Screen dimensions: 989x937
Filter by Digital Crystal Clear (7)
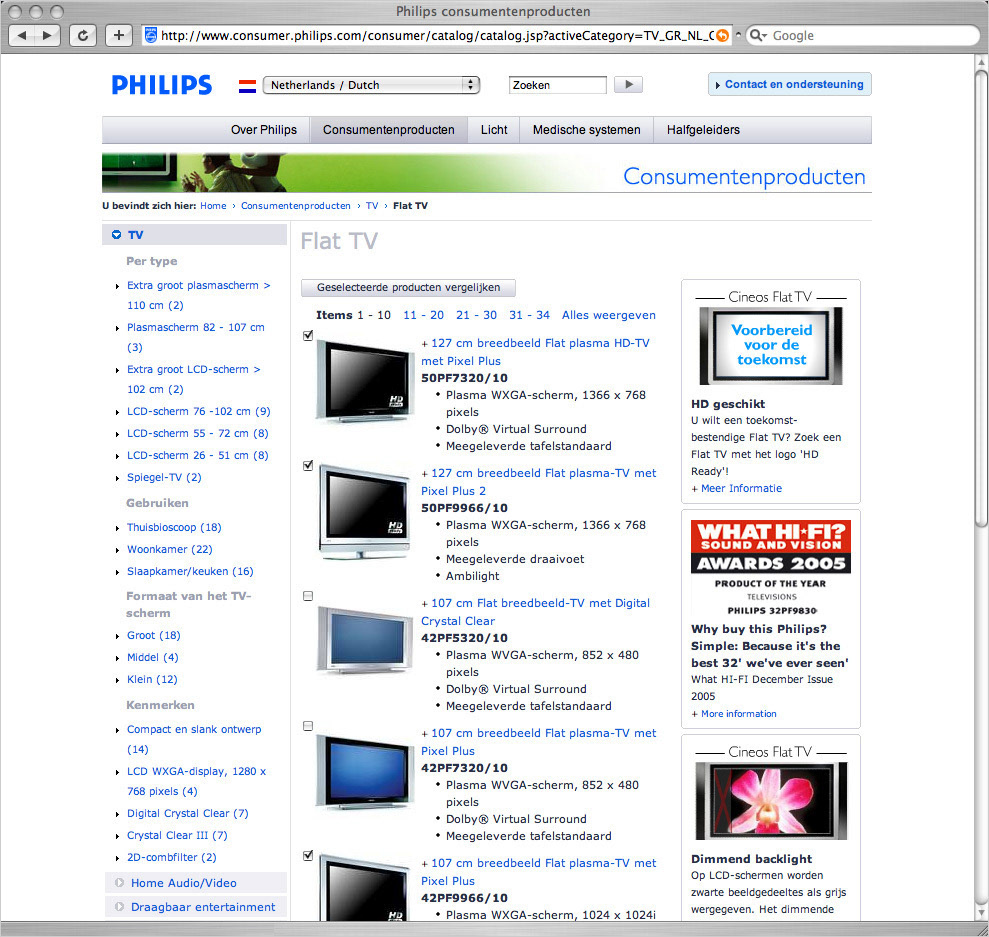coord(187,813)
